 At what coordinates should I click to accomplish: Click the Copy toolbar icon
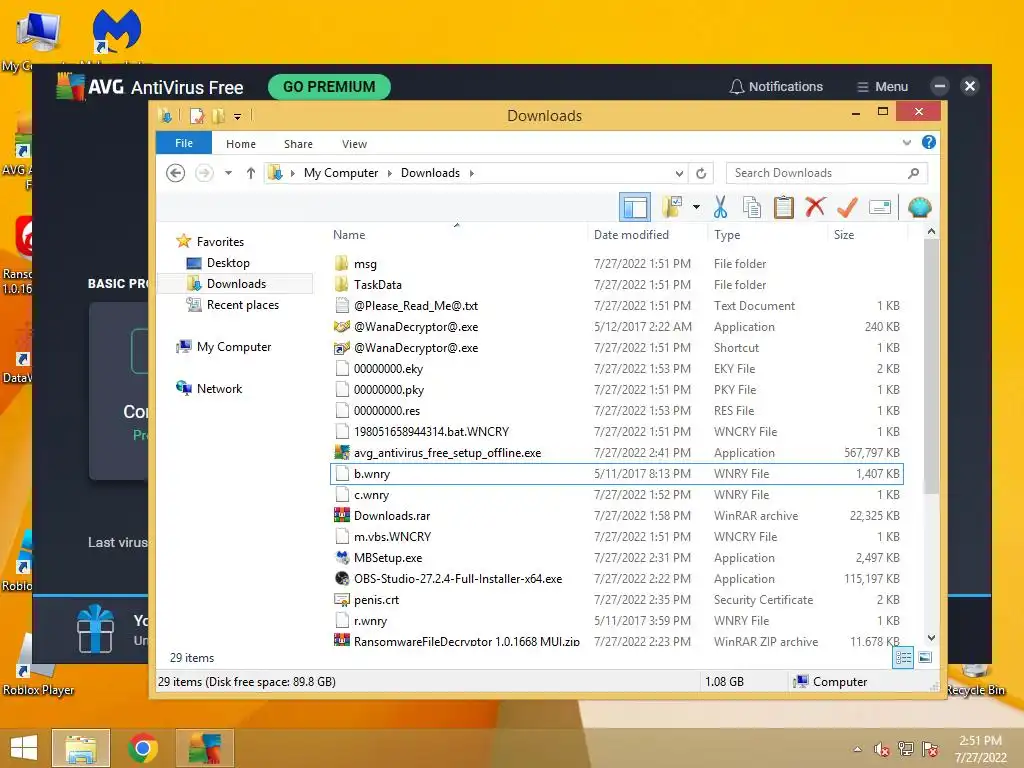coord(752,208)
